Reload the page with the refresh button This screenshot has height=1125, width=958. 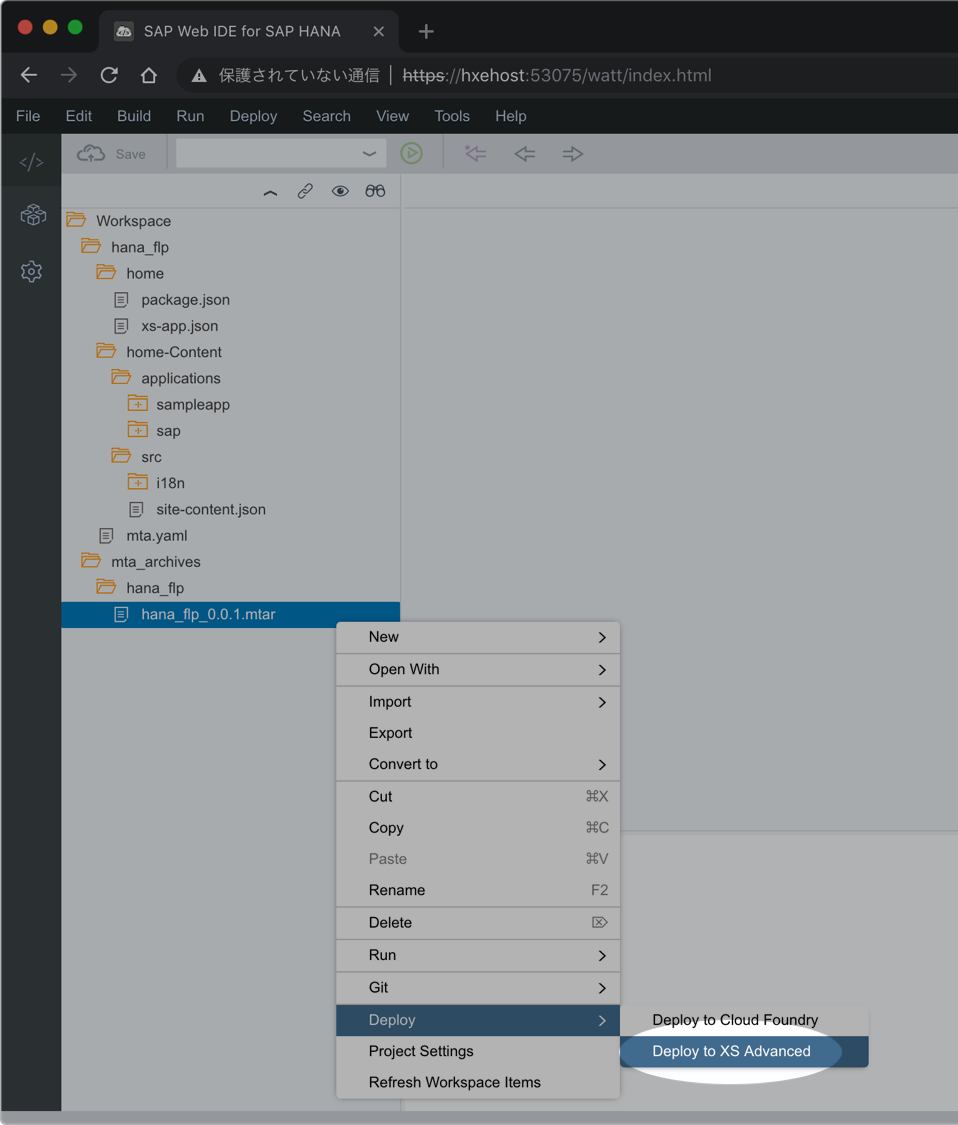click(x=108, y=74)
